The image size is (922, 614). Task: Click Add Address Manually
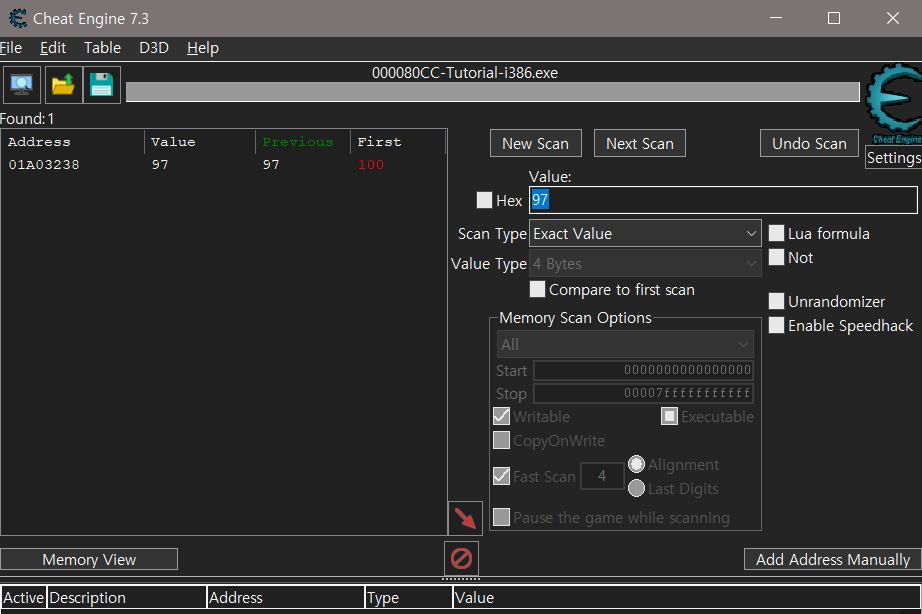tap(833, 559)
